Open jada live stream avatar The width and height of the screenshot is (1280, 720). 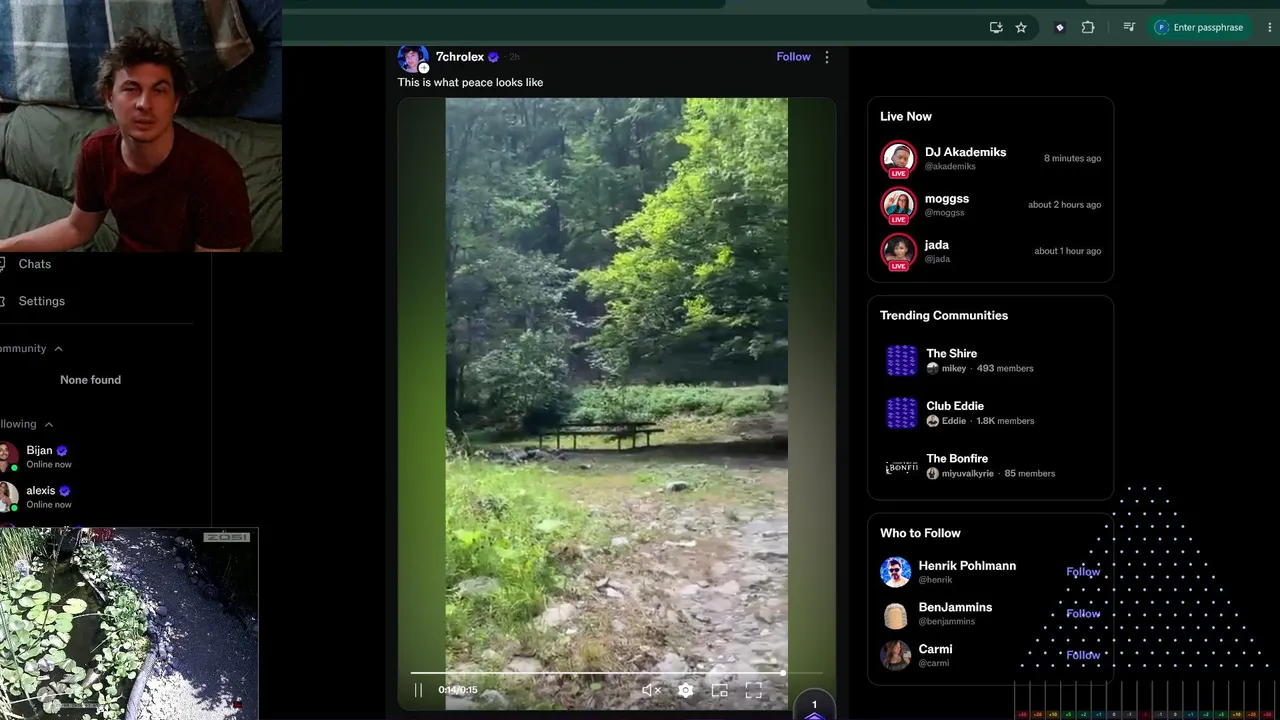point(898,251)
